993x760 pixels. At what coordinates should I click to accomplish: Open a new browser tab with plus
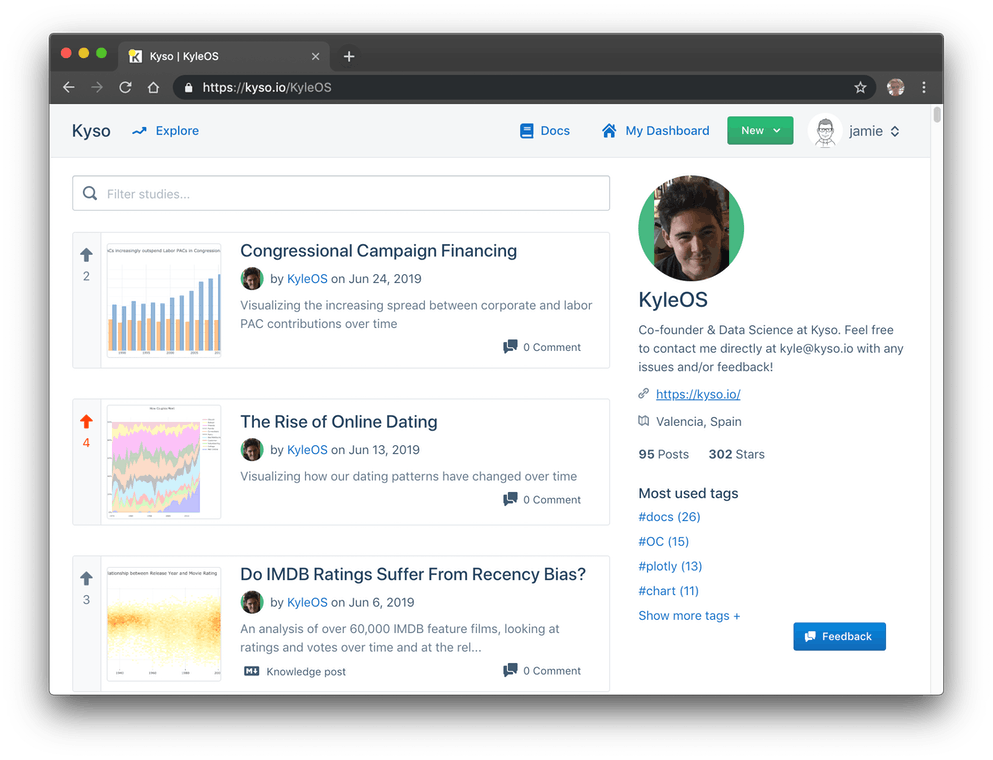pyautogui.click(x=349, y=56)
